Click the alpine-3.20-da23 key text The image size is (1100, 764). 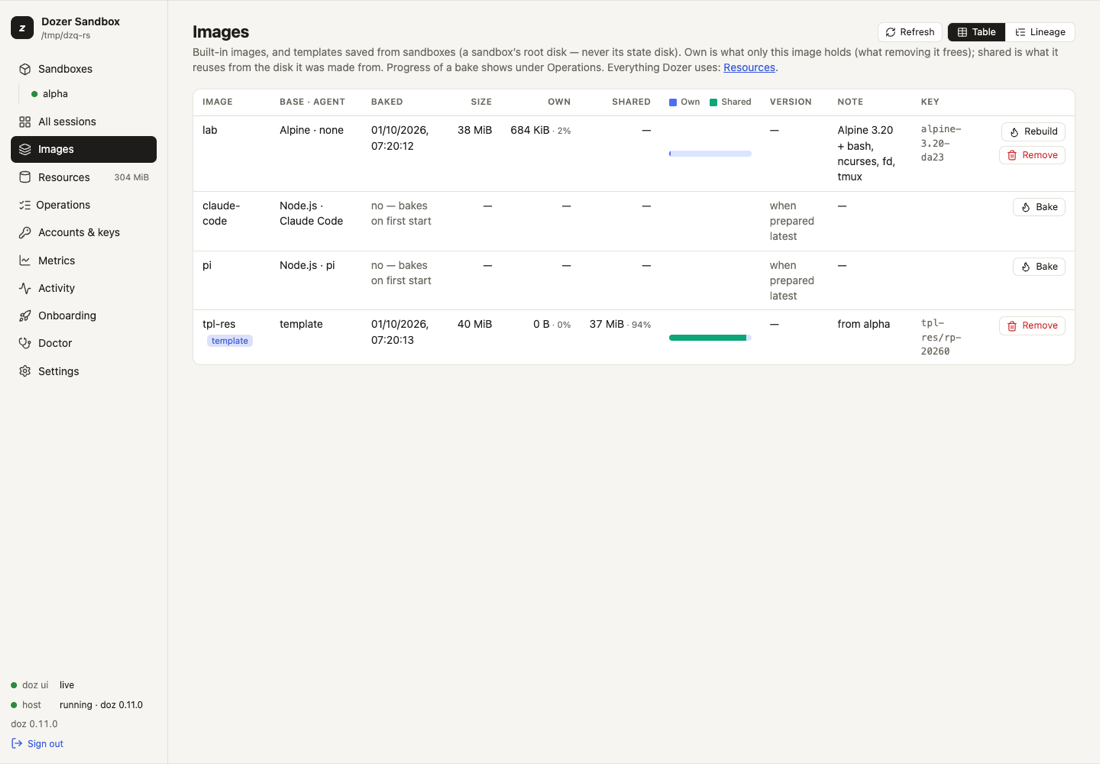(941, 143)
